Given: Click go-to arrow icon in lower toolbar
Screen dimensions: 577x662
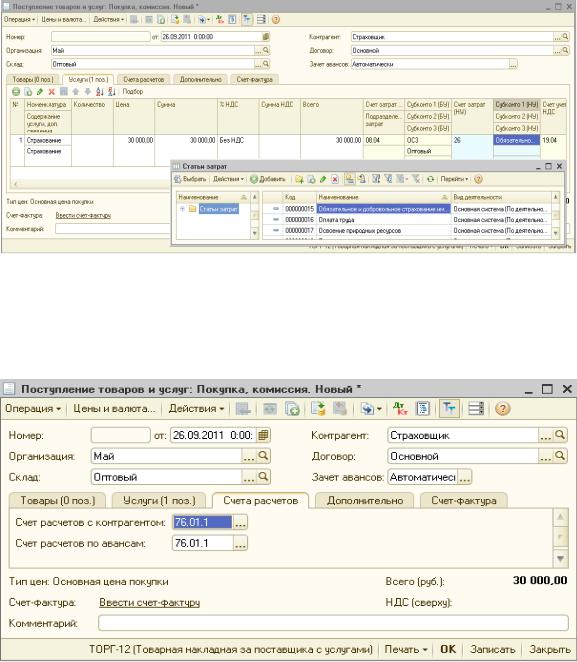Looking at the screenshot, I should pyautogui.click(x=371, y=409).
